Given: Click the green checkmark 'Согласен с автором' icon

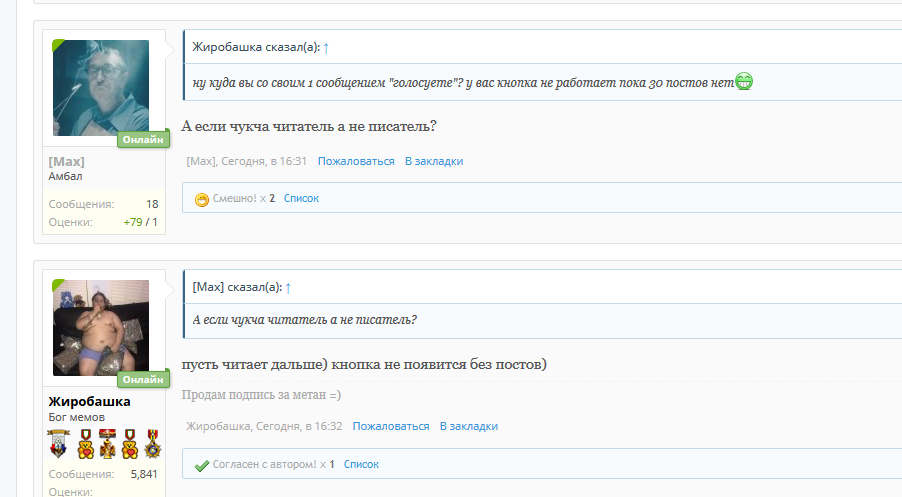Looking at the screenshot, I should pos(202,465).
